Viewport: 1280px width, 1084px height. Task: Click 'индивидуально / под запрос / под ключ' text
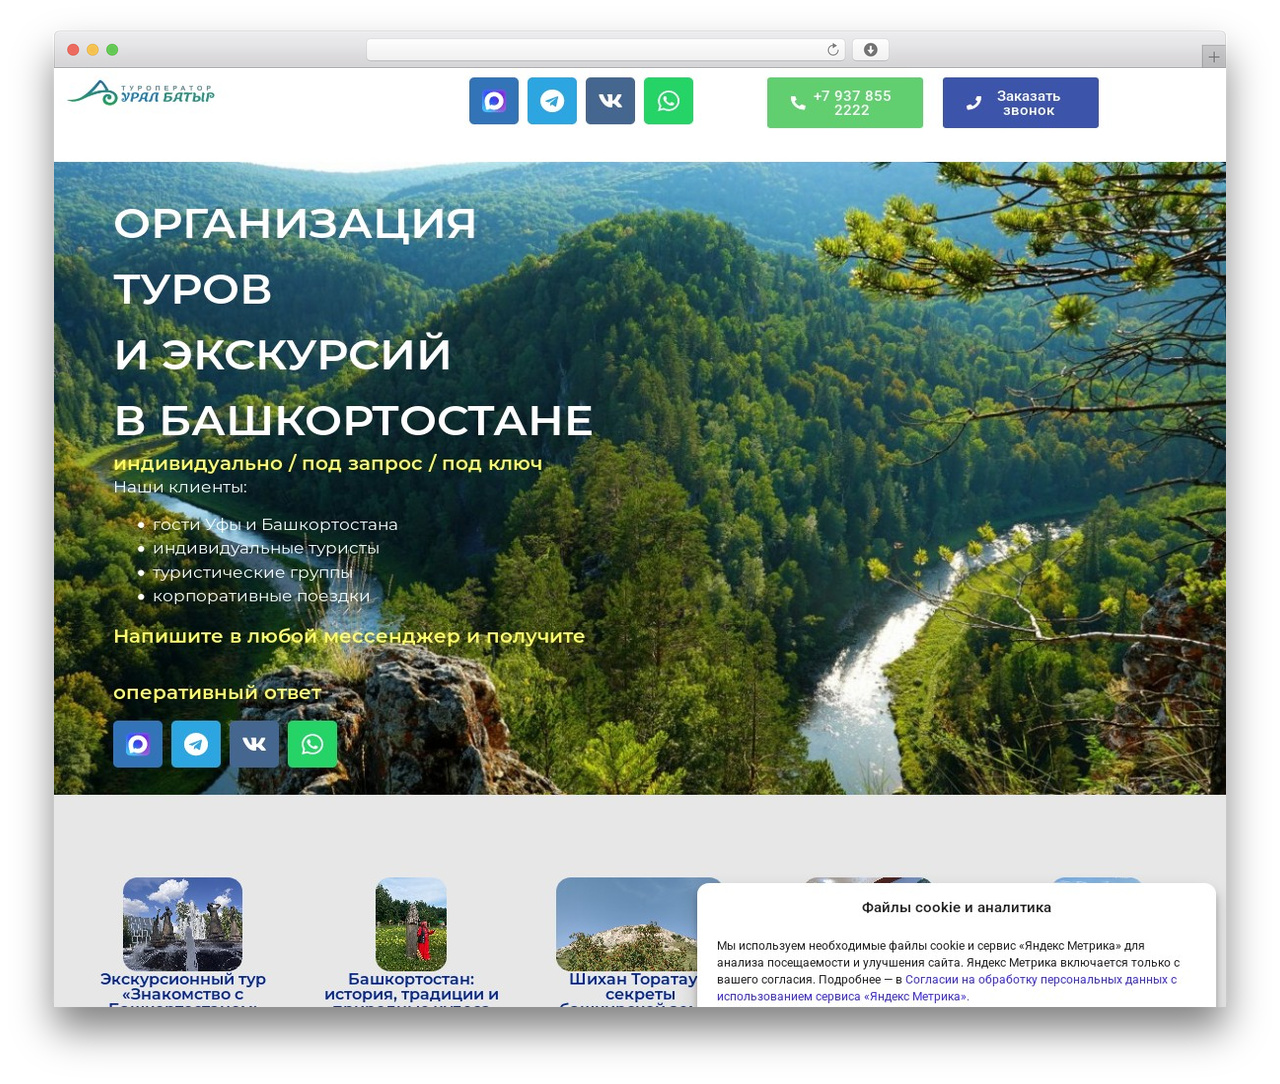click(x=328, y=464)
